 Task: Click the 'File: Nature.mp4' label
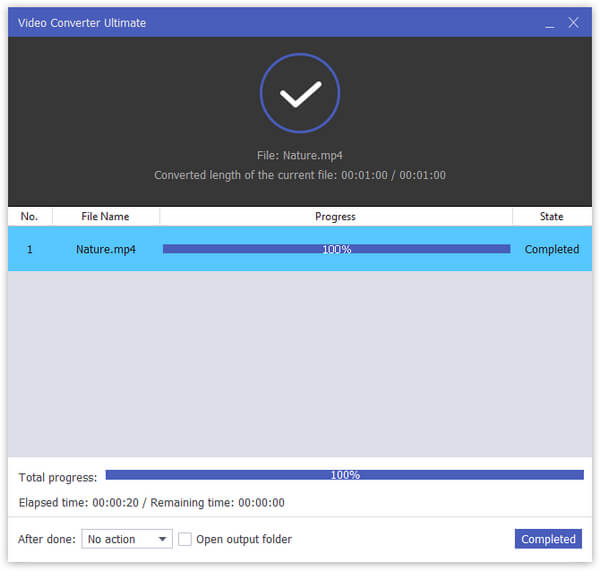[300, 155]
